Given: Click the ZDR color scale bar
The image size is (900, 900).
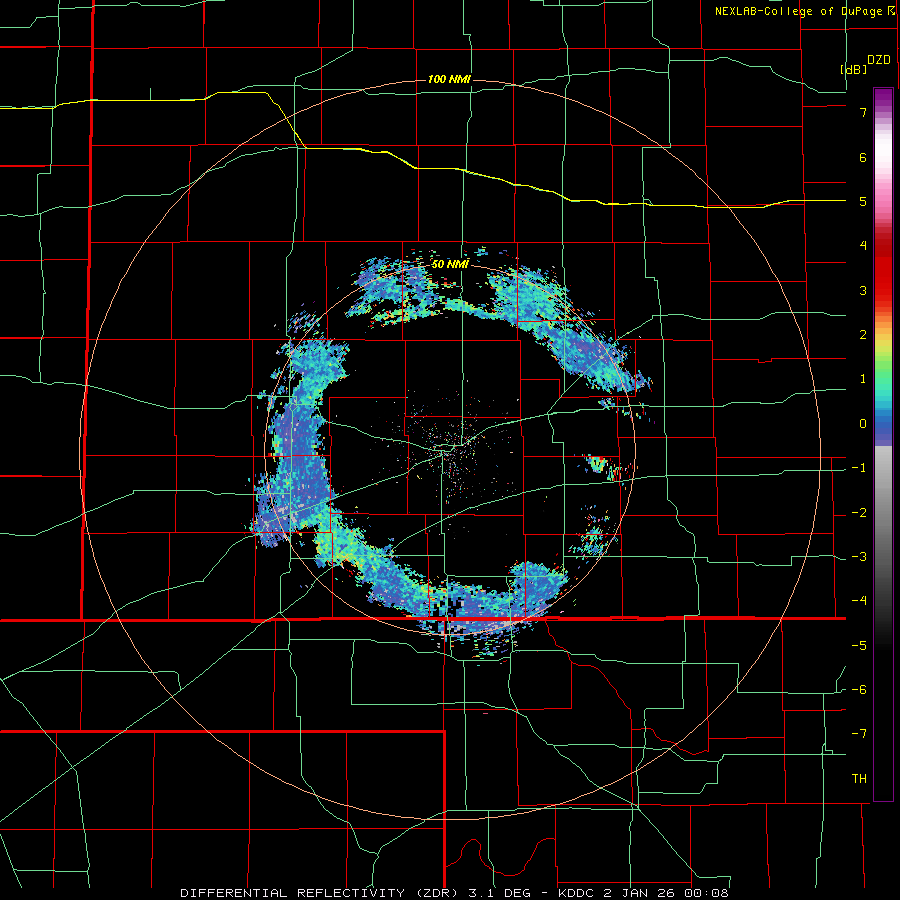Looking at the screenshot, I should [883, 444].
